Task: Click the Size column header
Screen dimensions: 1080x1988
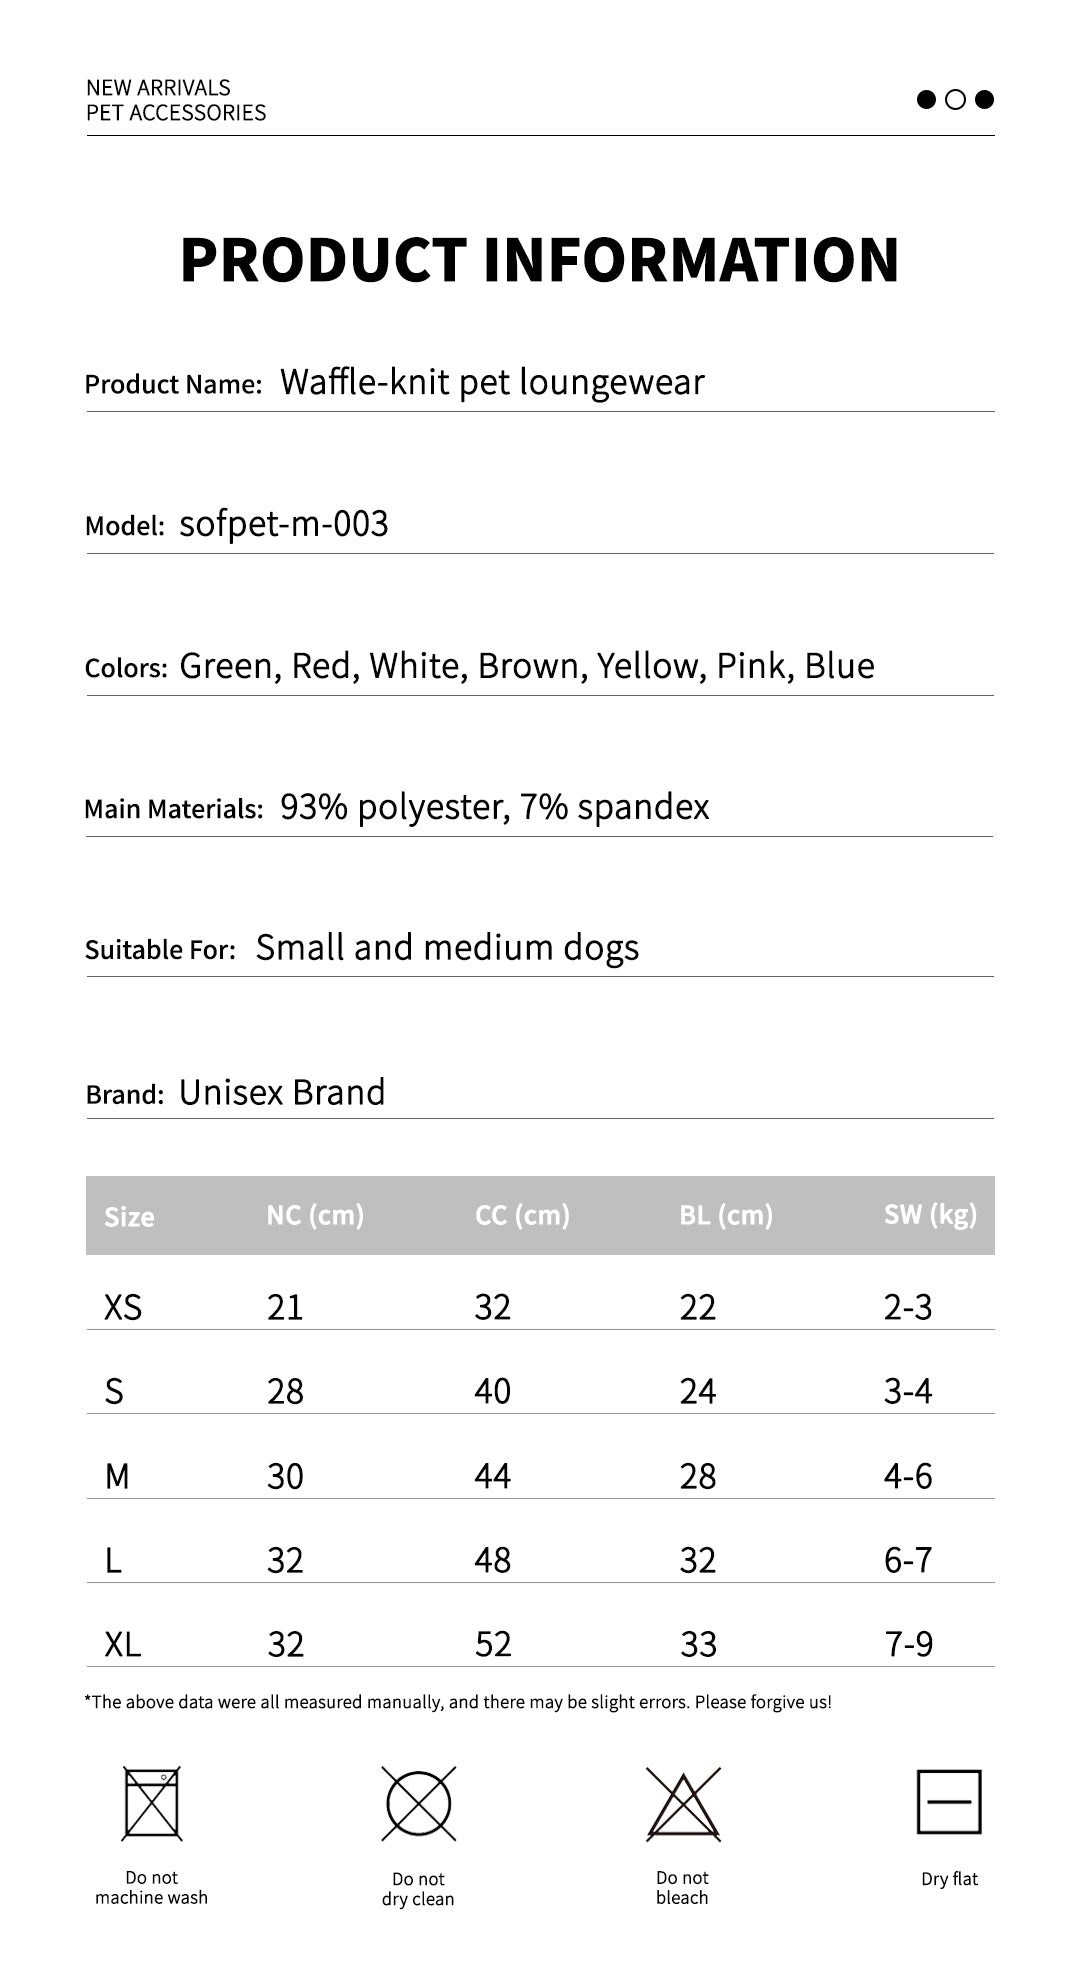Action: tap(129, 1216)
